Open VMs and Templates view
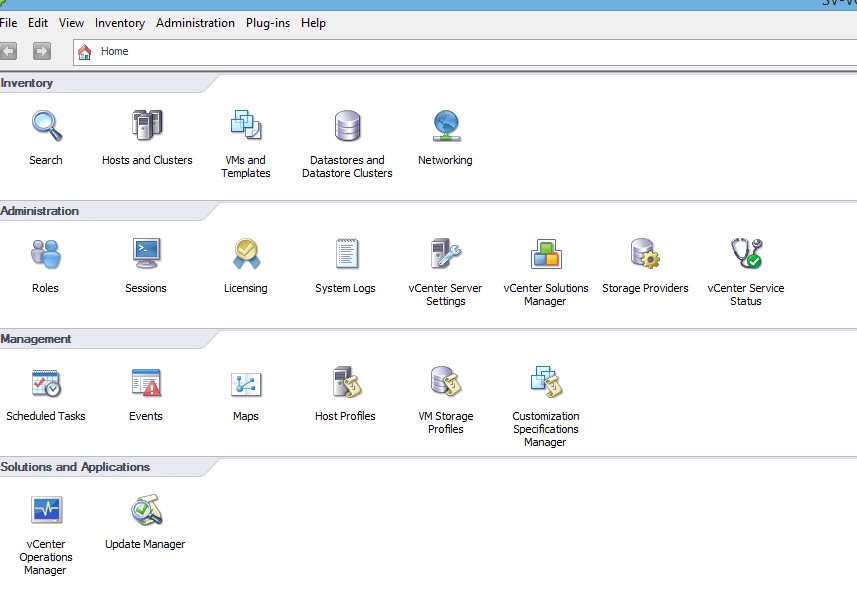The image size is (857, 611). coord(246,125)
